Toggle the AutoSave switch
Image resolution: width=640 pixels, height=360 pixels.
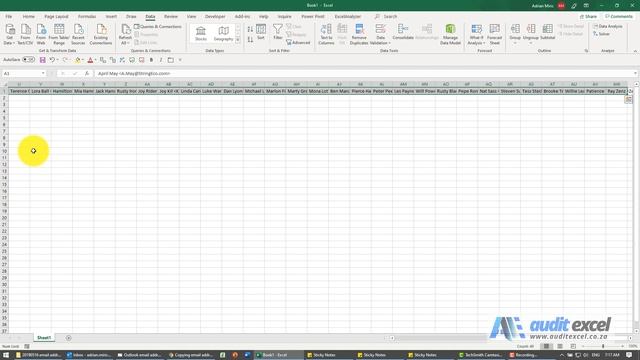(28, 60)
